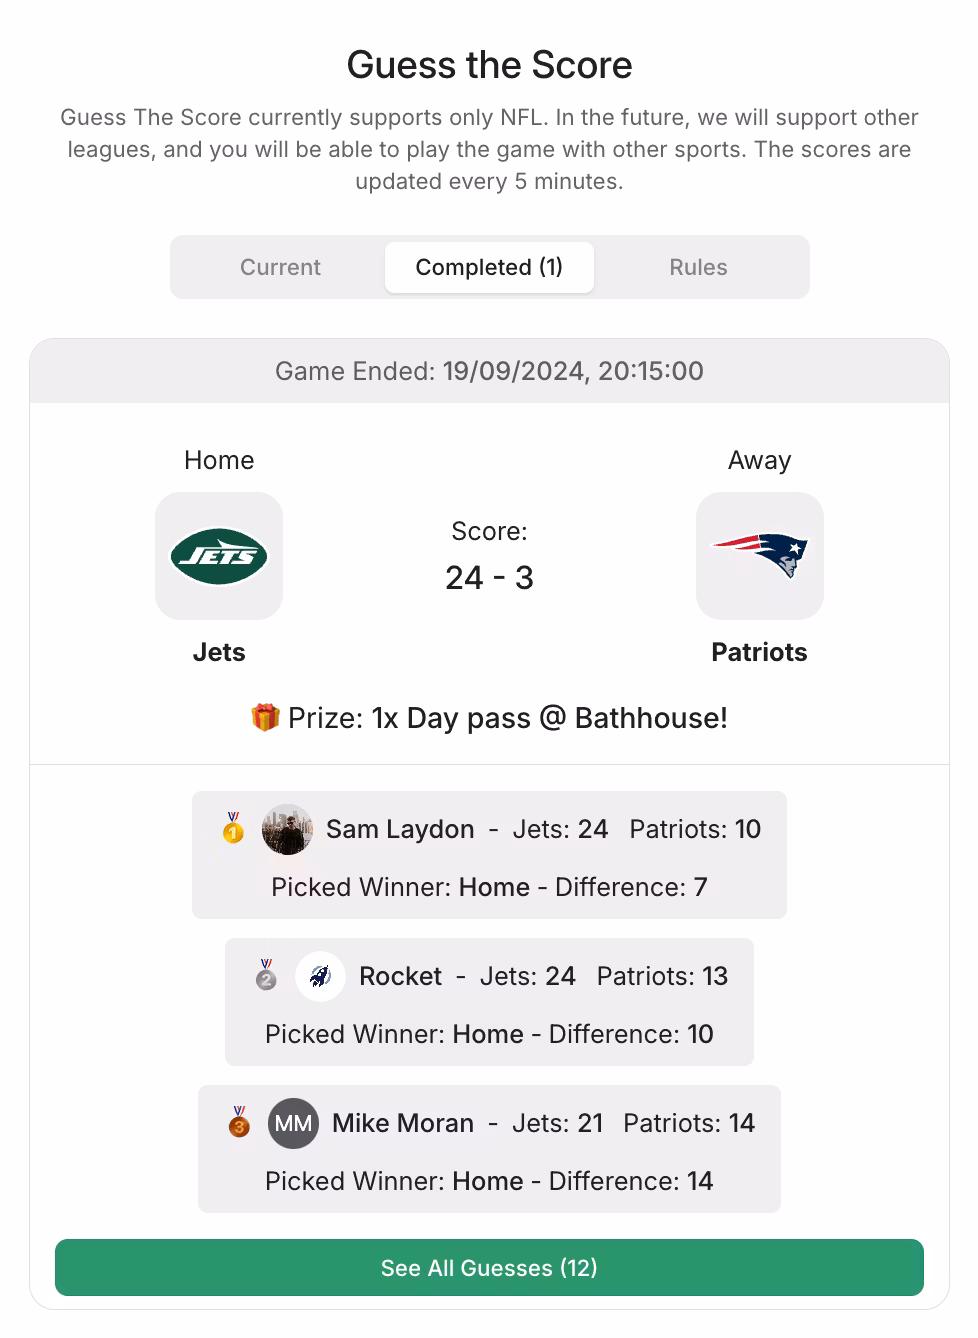Image resolution: width=978 pixels, height=1338 pixels.
Task: Open the Rules tab
Action: point(698,267)
